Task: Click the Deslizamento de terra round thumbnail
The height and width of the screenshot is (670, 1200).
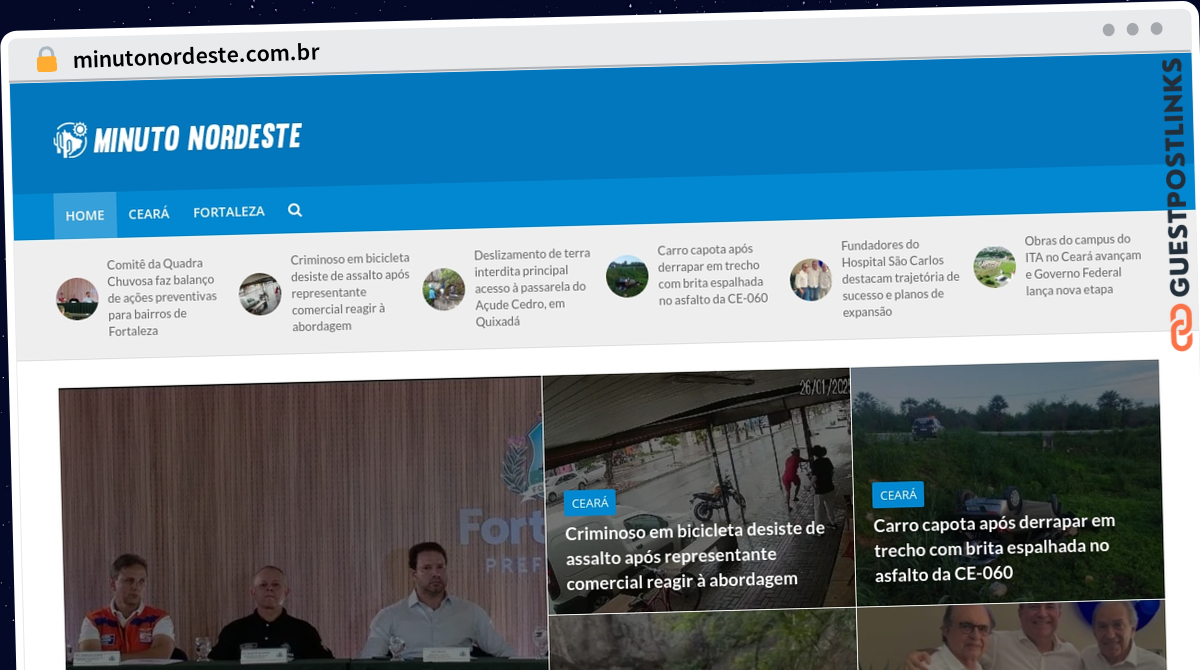Action: [x=443, y=289]
